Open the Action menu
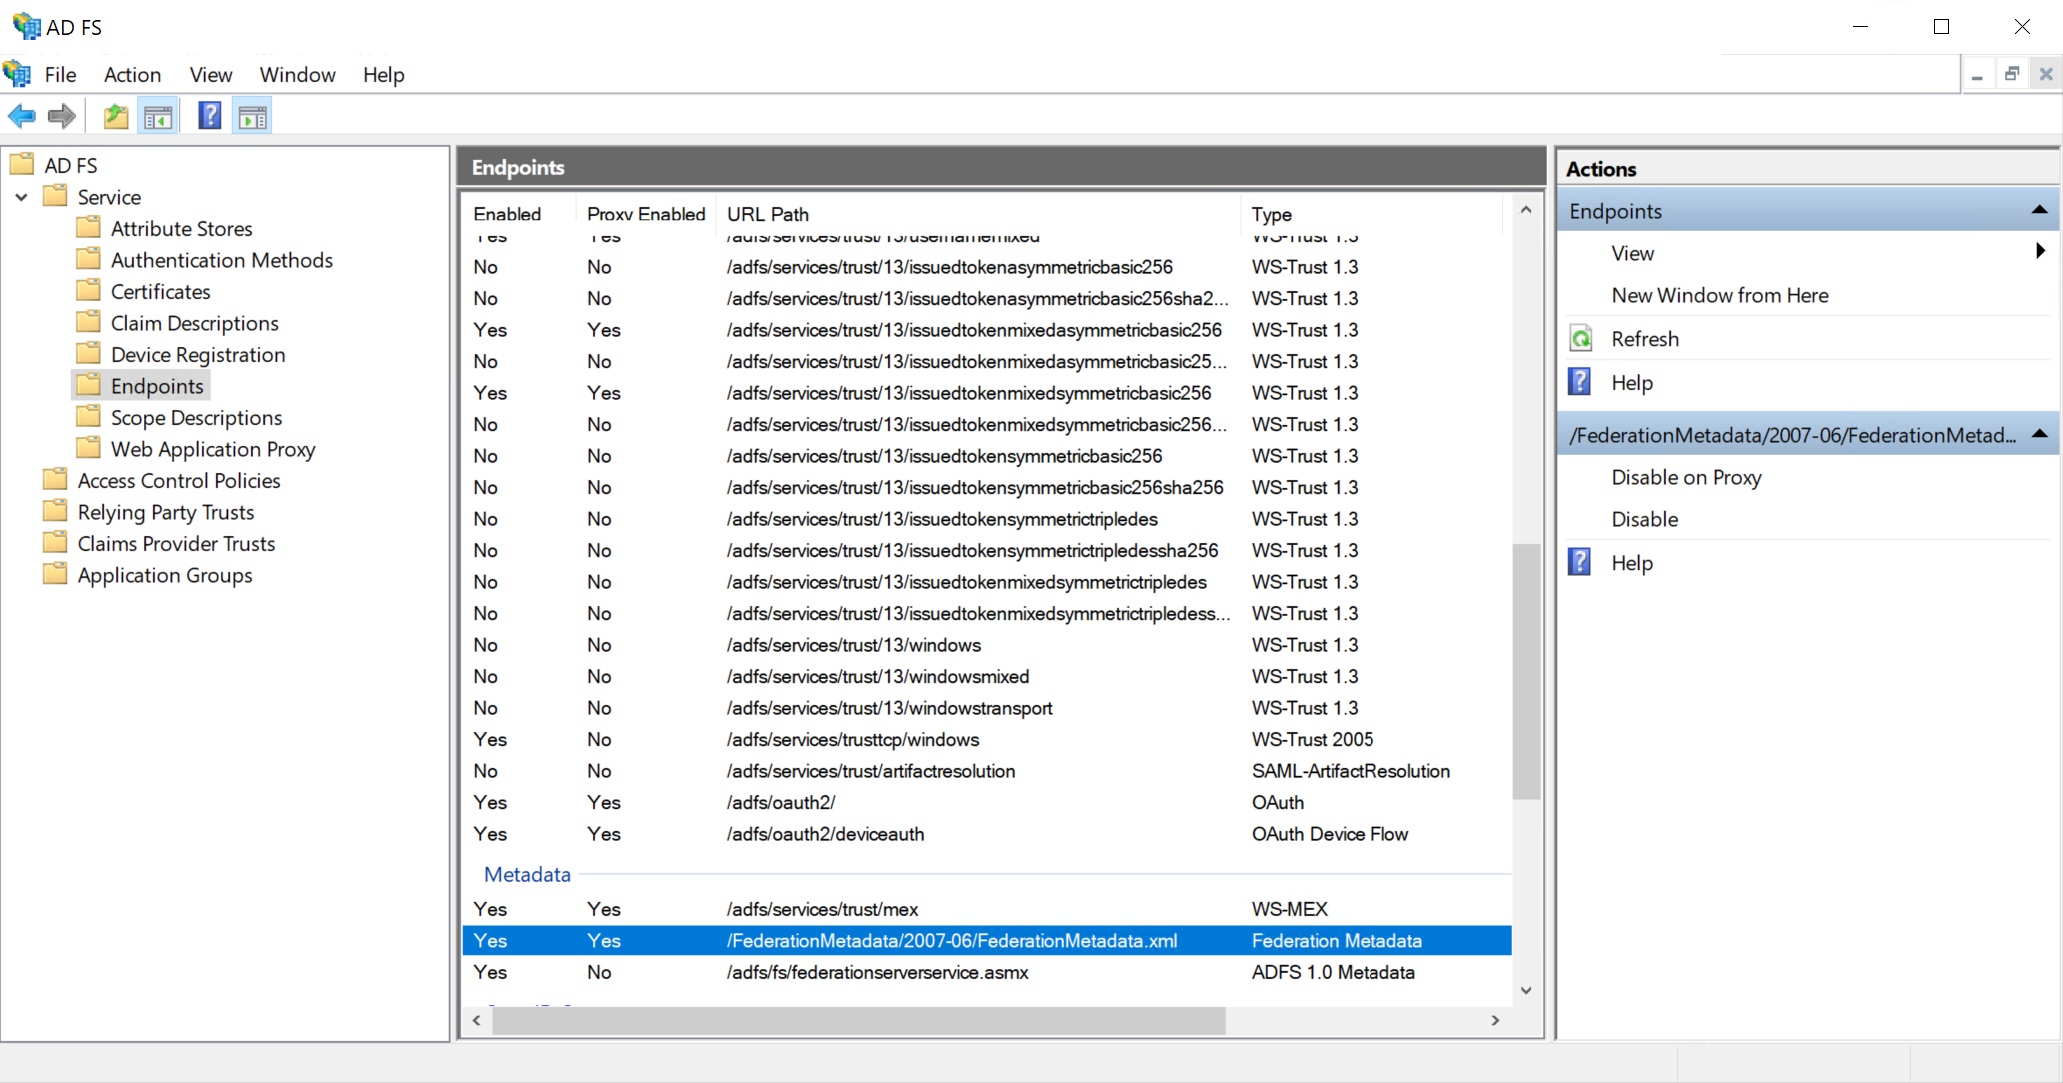2063x1083 pixels. (132, 75)
